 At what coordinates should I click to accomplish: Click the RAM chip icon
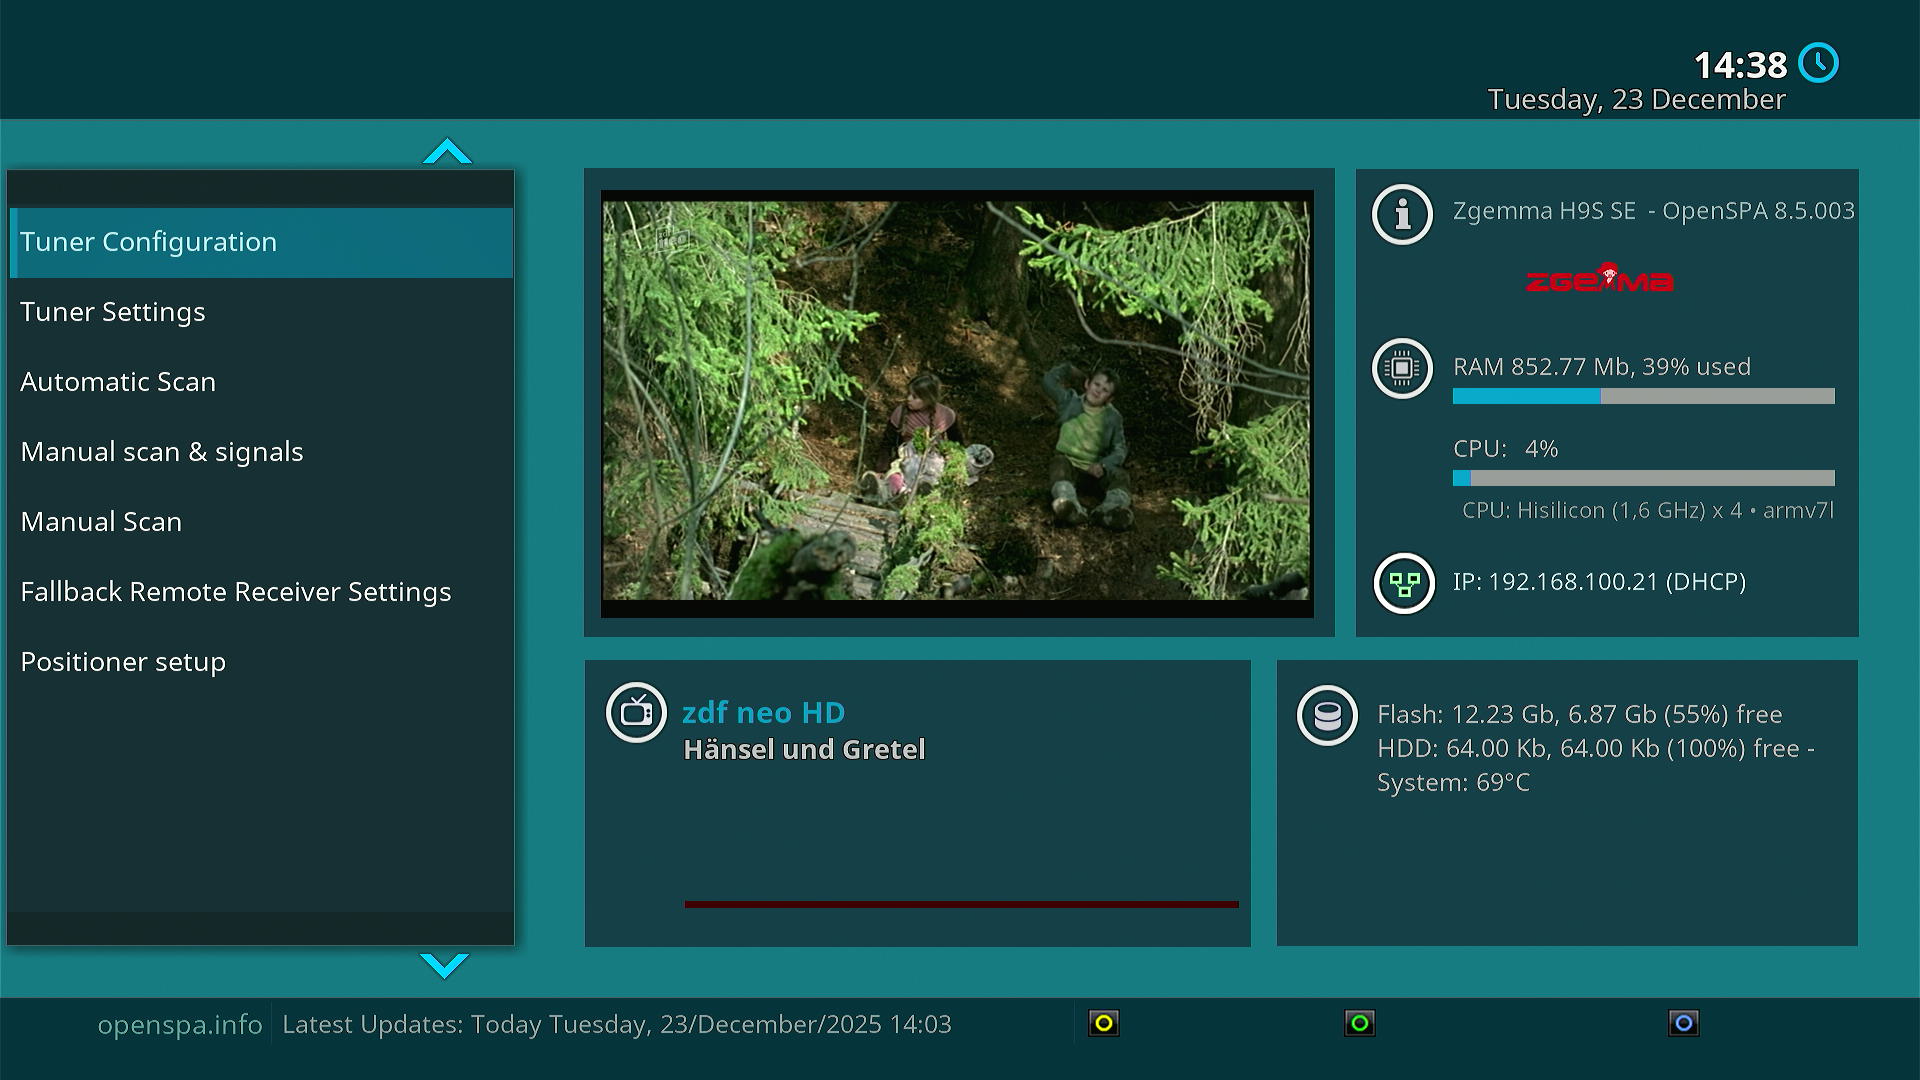(x=1402, y=368)
